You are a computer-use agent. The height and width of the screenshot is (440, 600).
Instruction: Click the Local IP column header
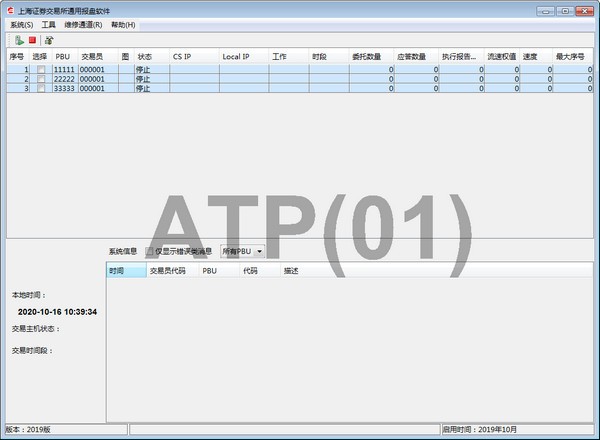[244, 57]
